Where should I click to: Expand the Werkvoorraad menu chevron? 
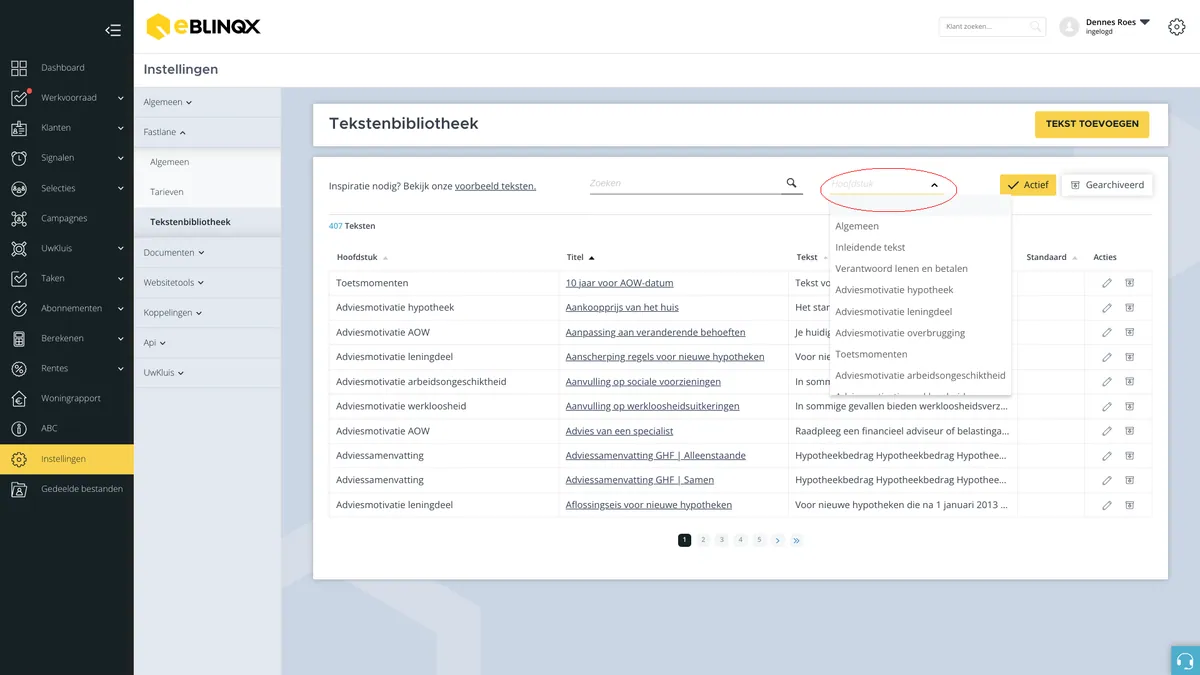[121, 98]
